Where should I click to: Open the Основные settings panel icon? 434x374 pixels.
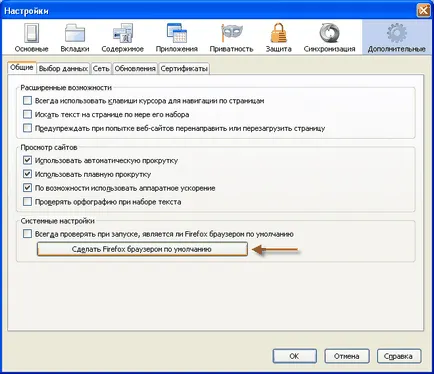point(31,37)
